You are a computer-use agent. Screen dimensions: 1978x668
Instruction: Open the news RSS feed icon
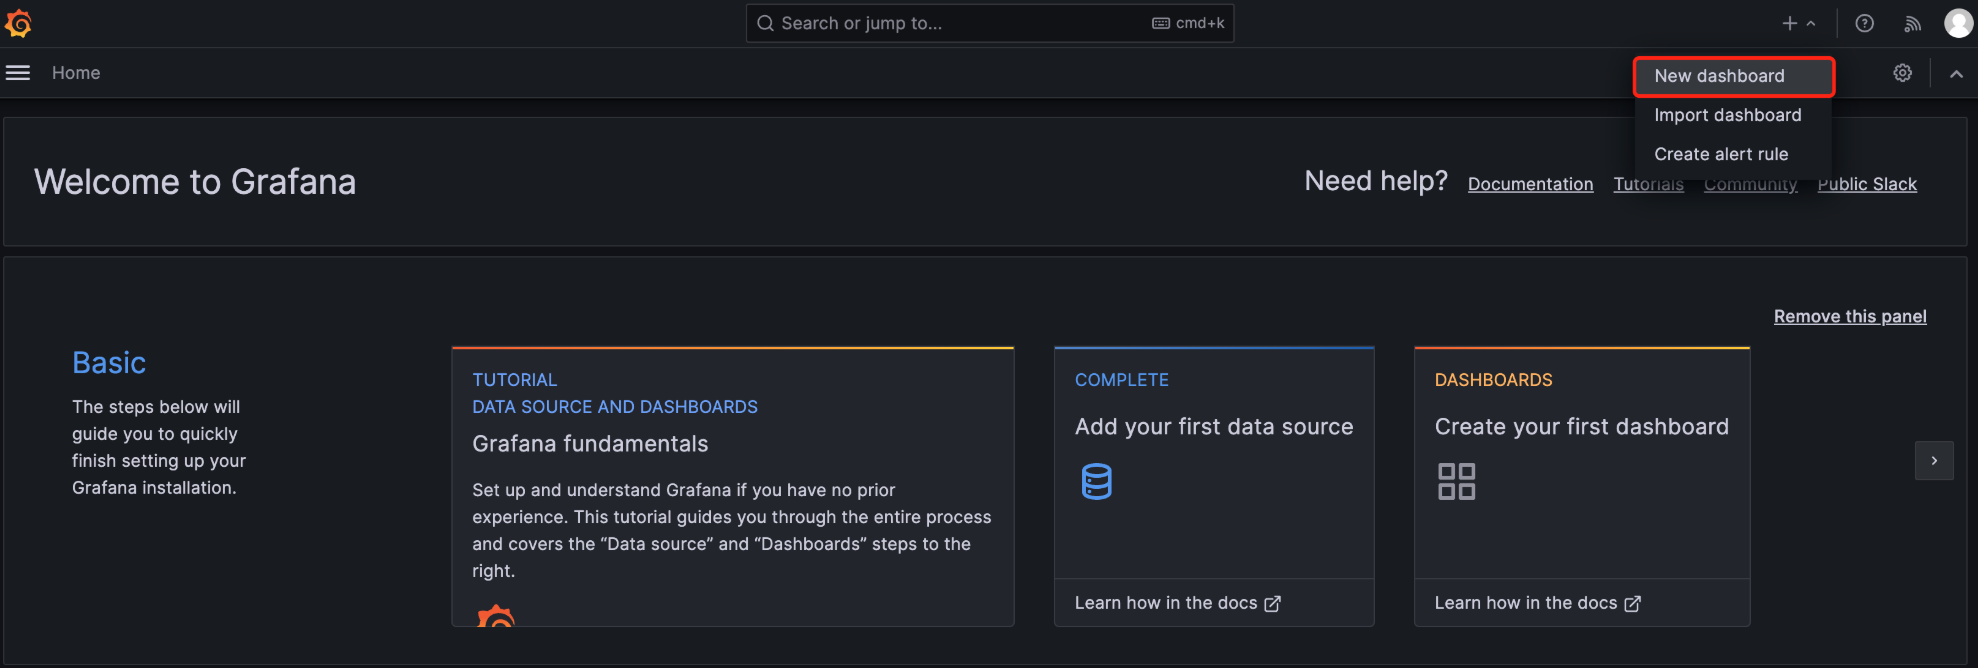1912,23
